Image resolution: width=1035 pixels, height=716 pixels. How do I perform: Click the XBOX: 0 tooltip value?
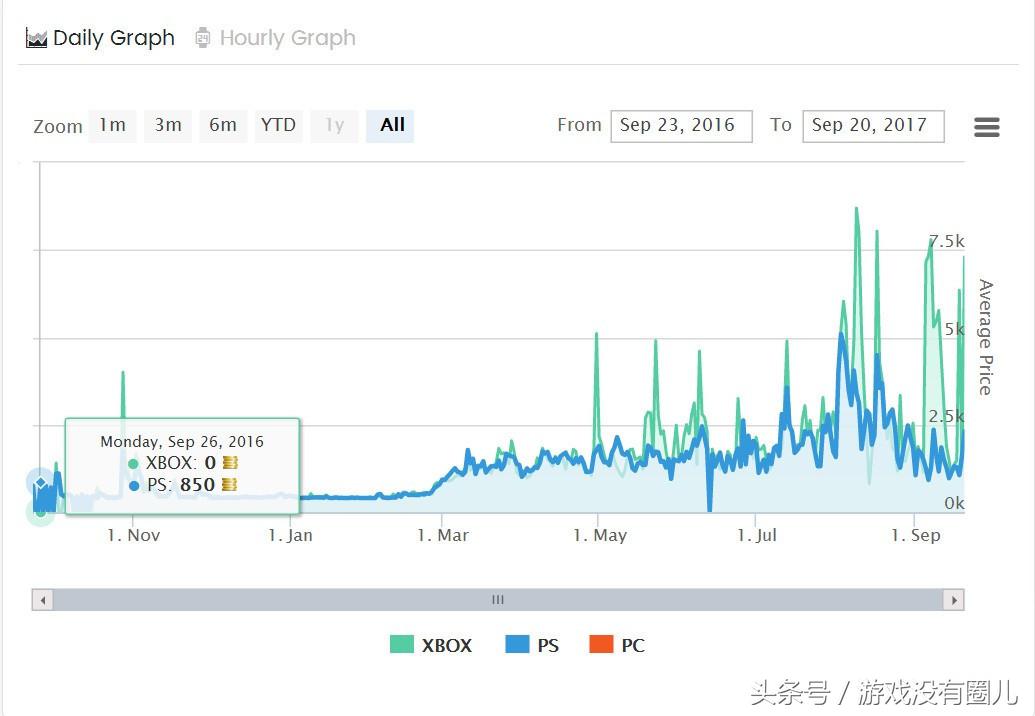(182, 463)
